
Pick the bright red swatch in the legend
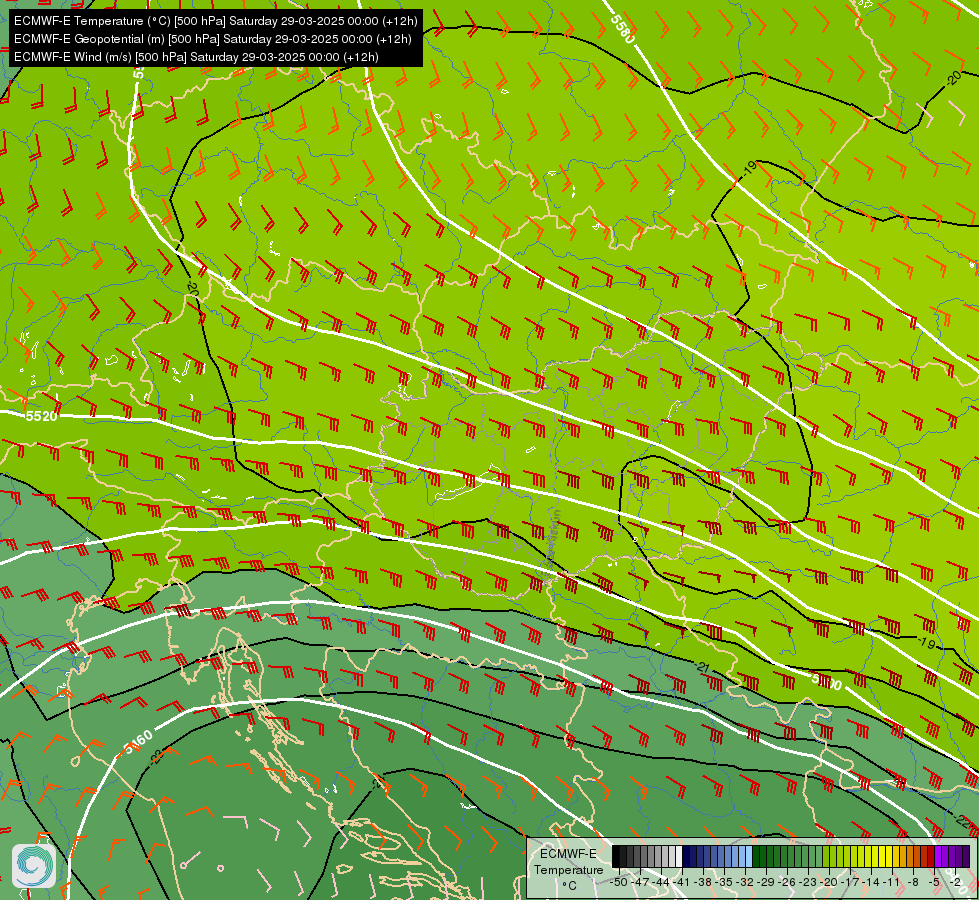click(x=931, y=856)
